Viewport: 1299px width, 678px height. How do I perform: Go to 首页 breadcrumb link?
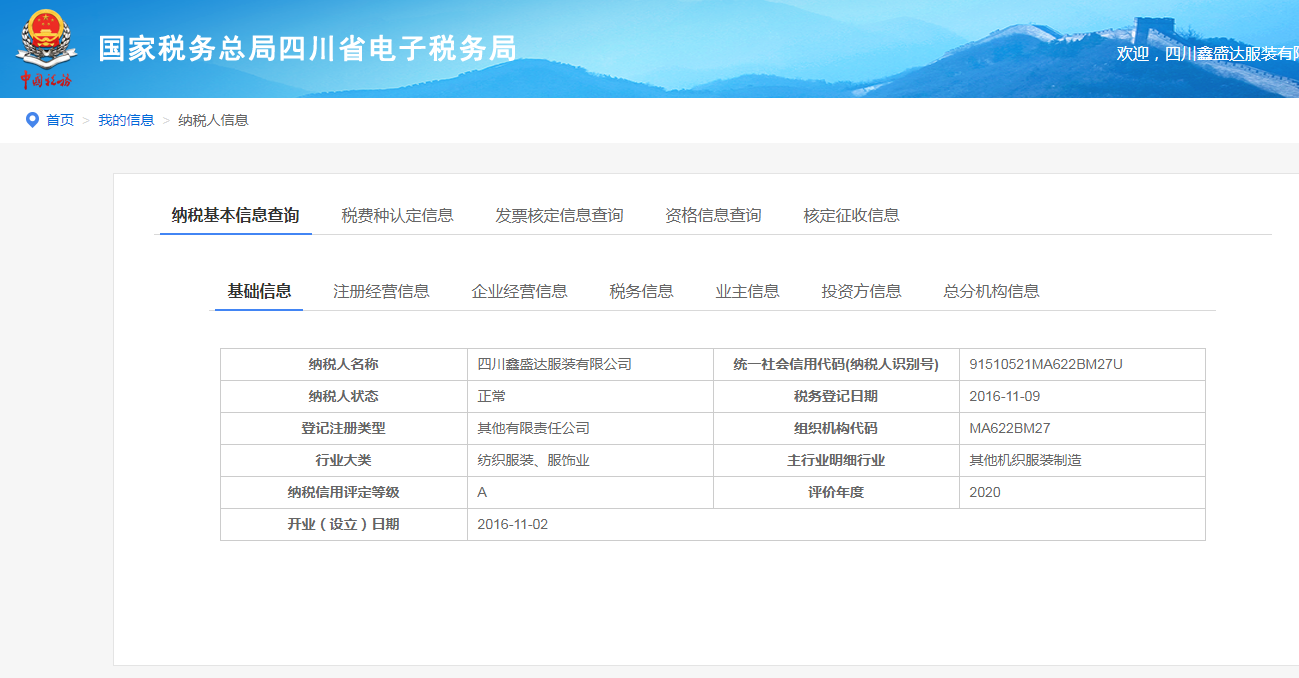[x=60, y=120]
